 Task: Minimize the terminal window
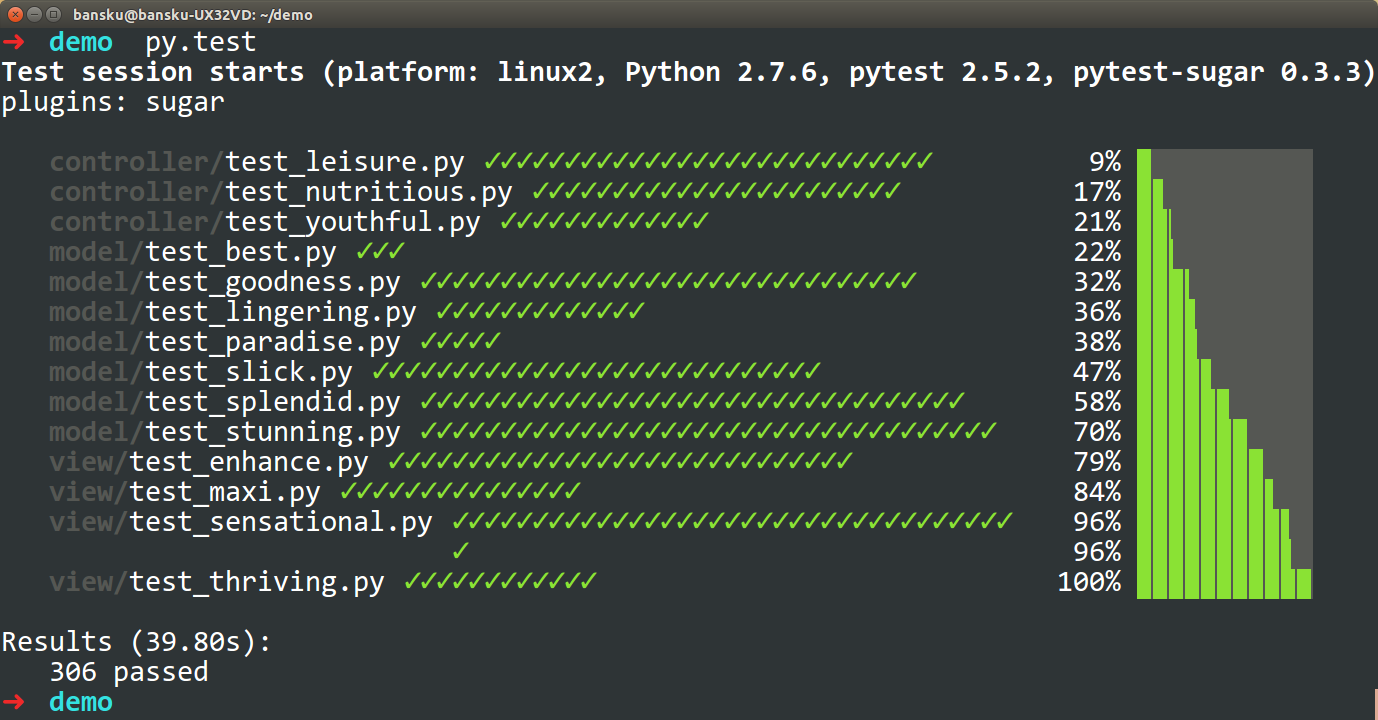(x=33, y=14)
